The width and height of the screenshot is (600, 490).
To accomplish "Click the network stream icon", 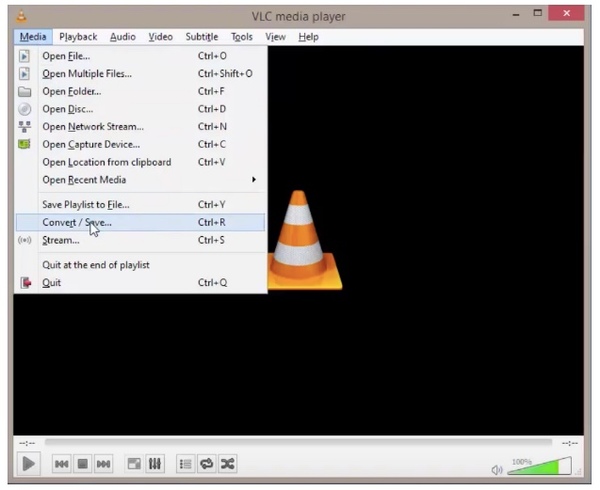I will click(24, 127).
